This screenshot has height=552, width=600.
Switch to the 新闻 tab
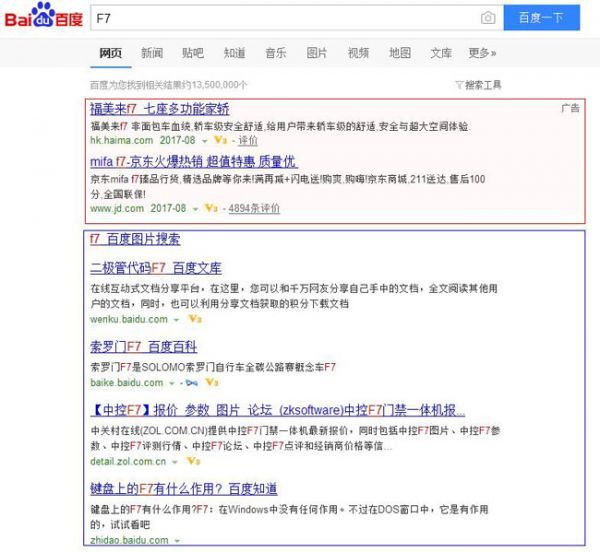(152, 53)
